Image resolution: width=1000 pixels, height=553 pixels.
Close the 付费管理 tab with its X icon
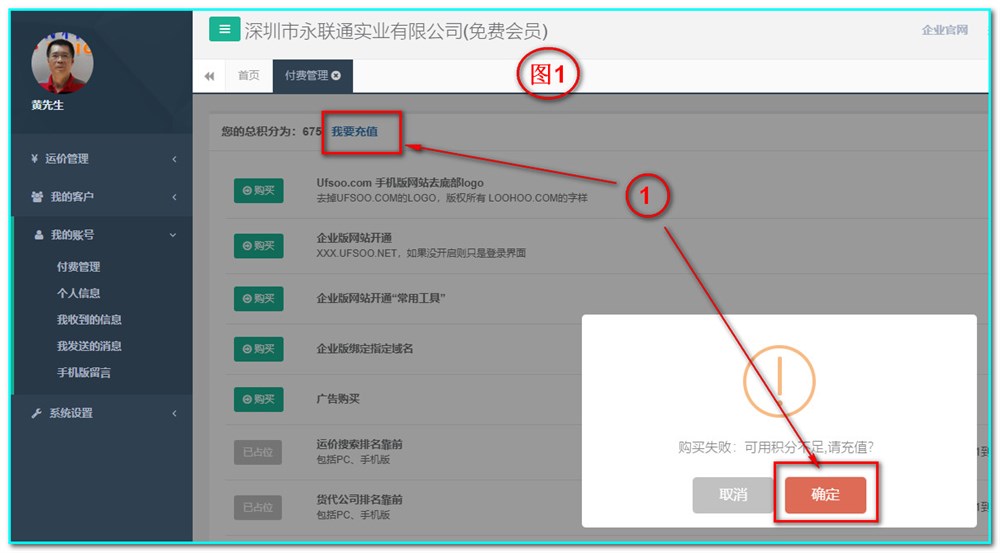click(336, 76)
